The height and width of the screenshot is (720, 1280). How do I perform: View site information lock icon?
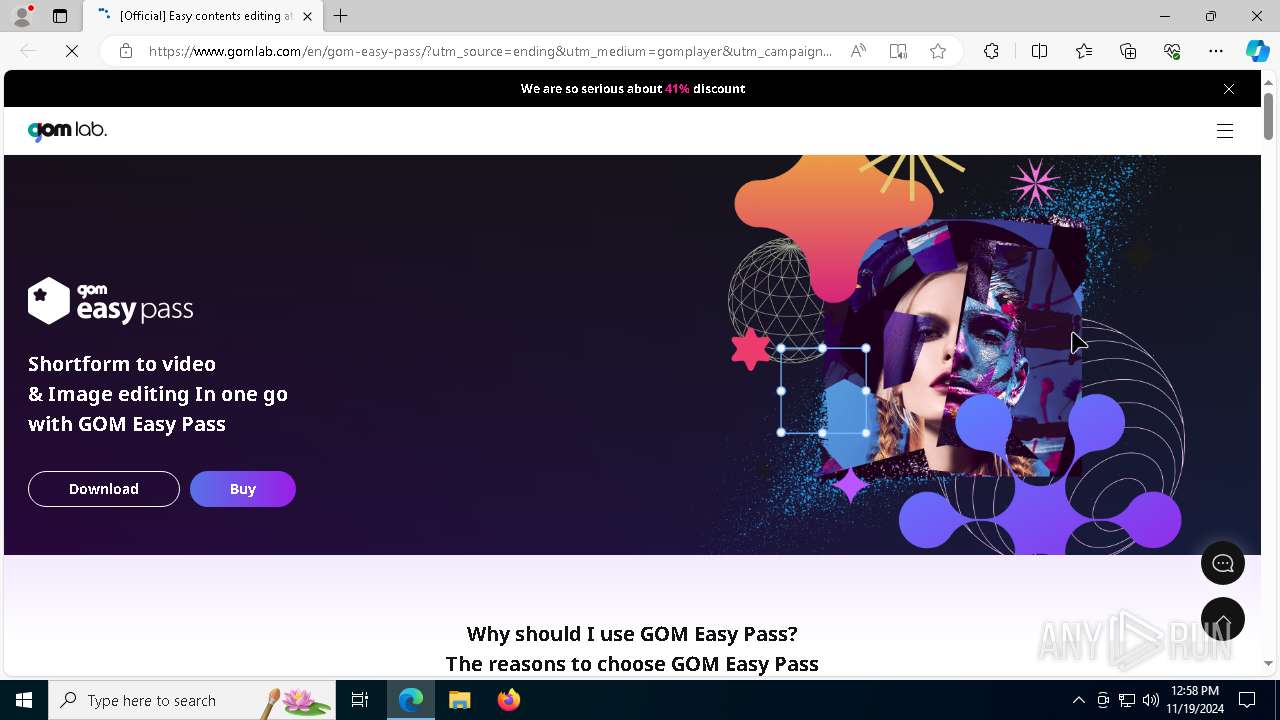[126, 51]
